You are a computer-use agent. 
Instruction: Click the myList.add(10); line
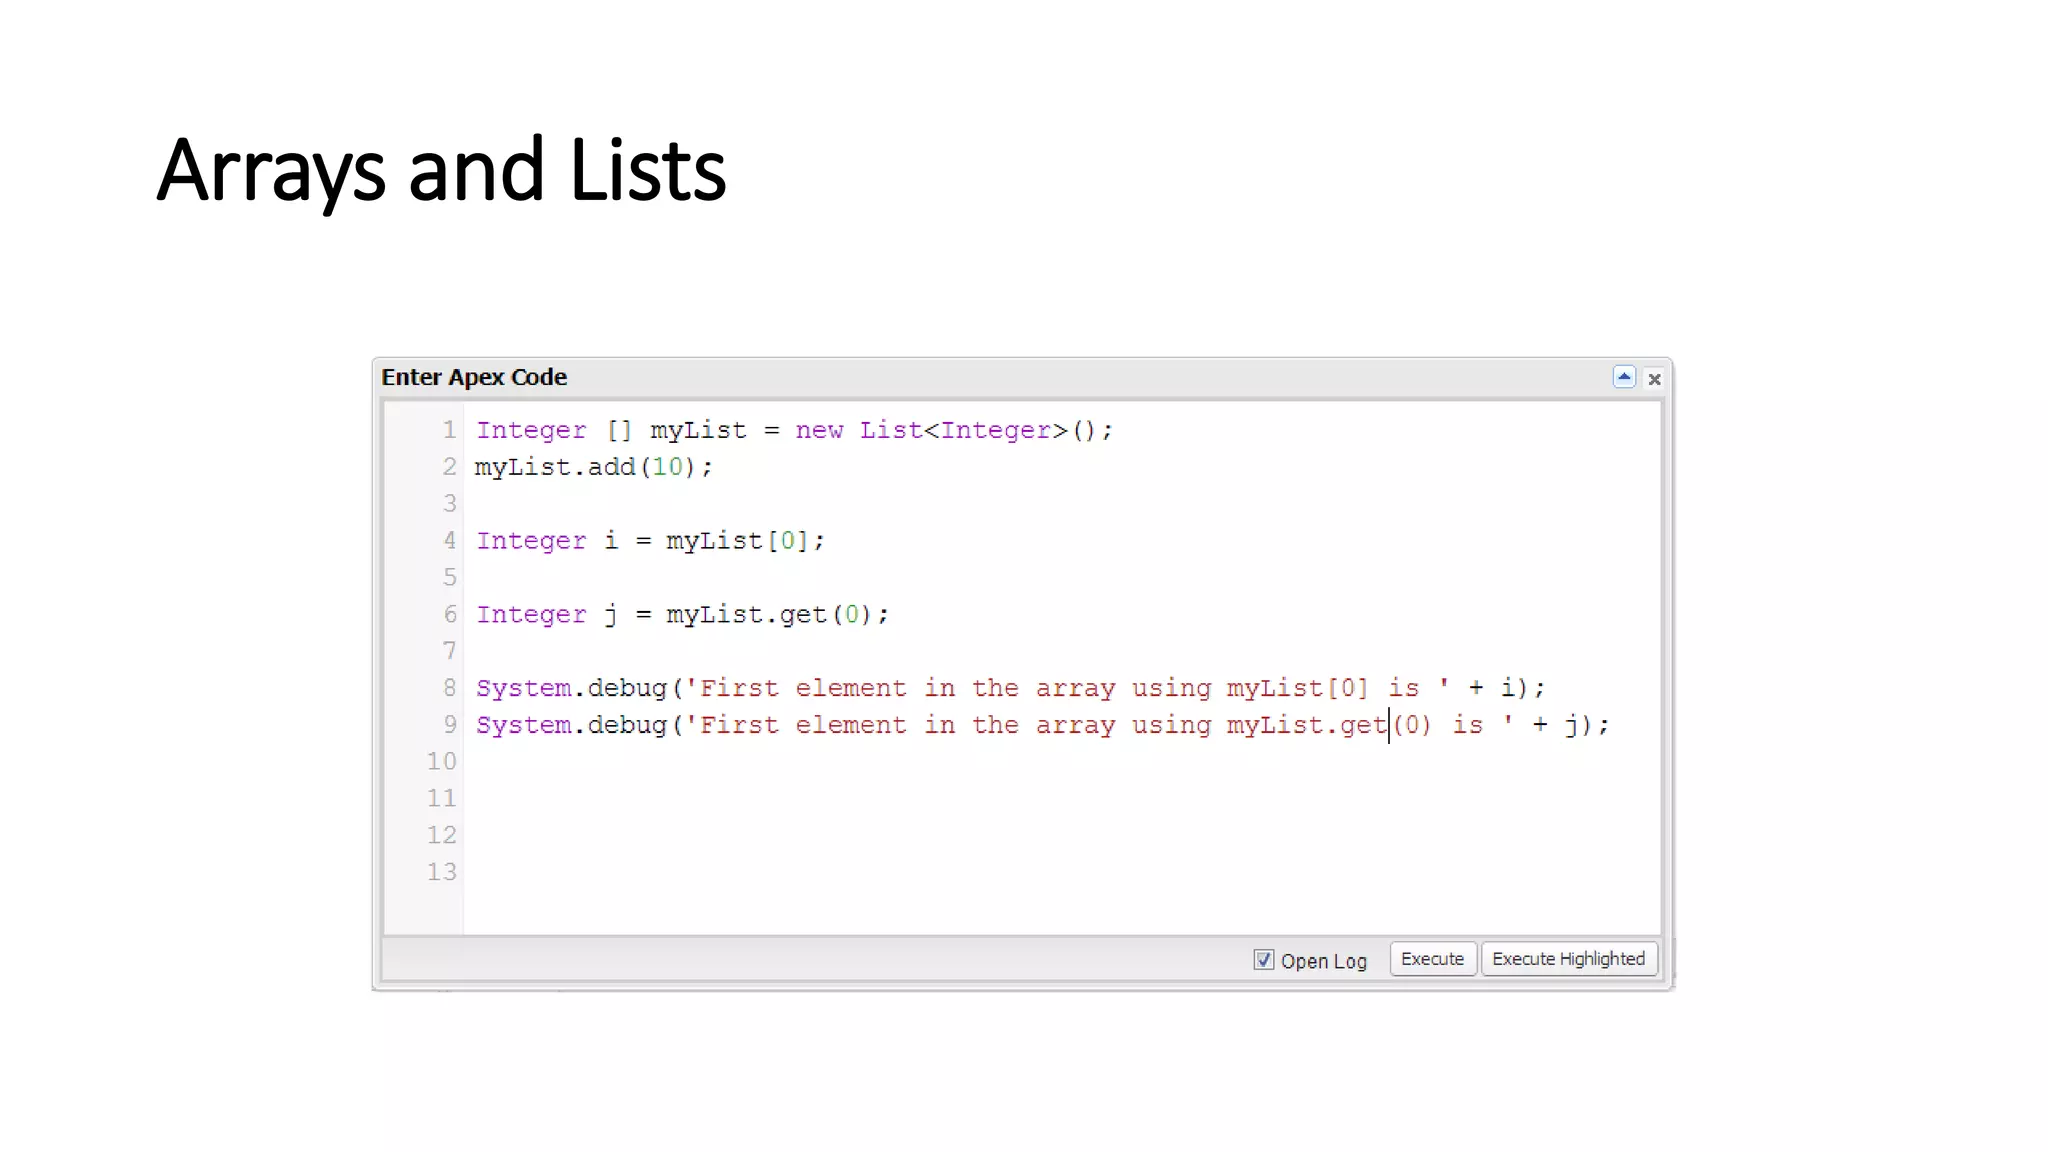(x=594, y=467)
